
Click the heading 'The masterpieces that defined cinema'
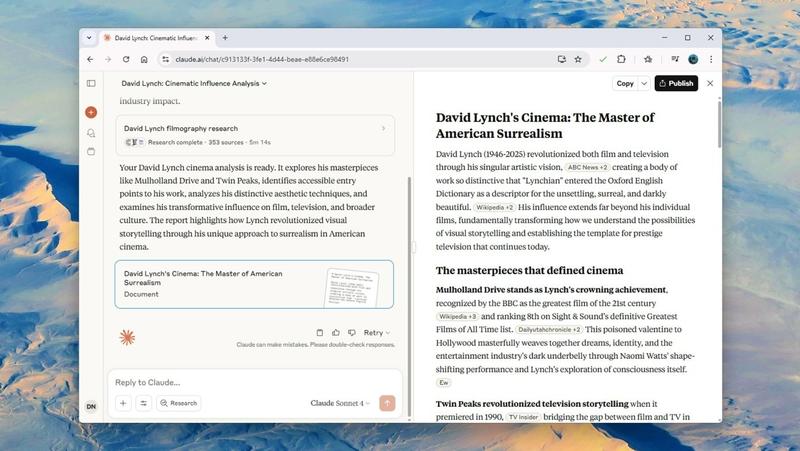pos(529,270)
